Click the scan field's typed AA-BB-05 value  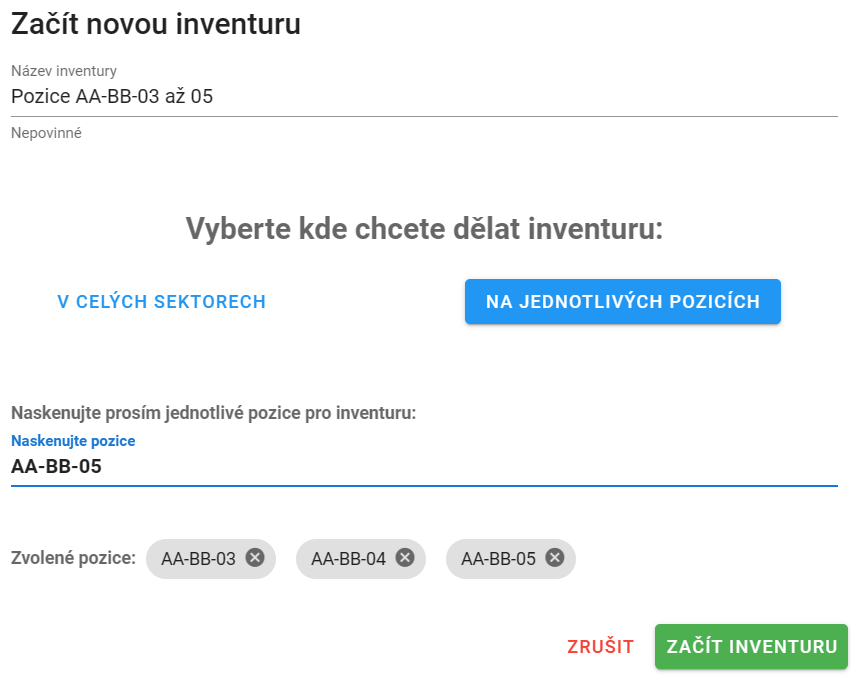[56, 467]
